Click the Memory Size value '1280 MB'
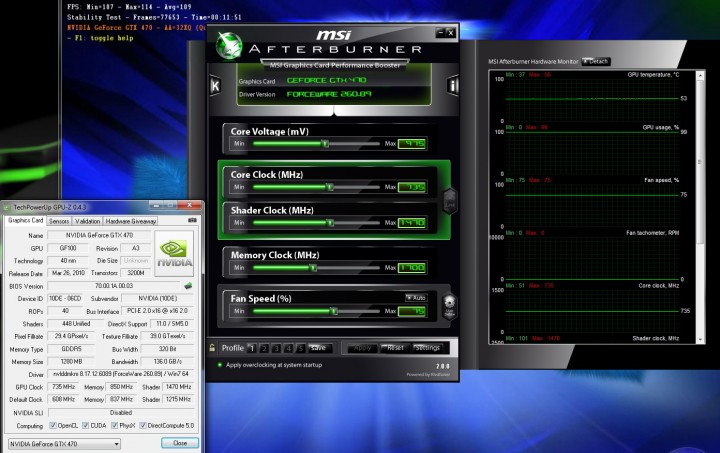720x453 pixels. coord(72,361)
